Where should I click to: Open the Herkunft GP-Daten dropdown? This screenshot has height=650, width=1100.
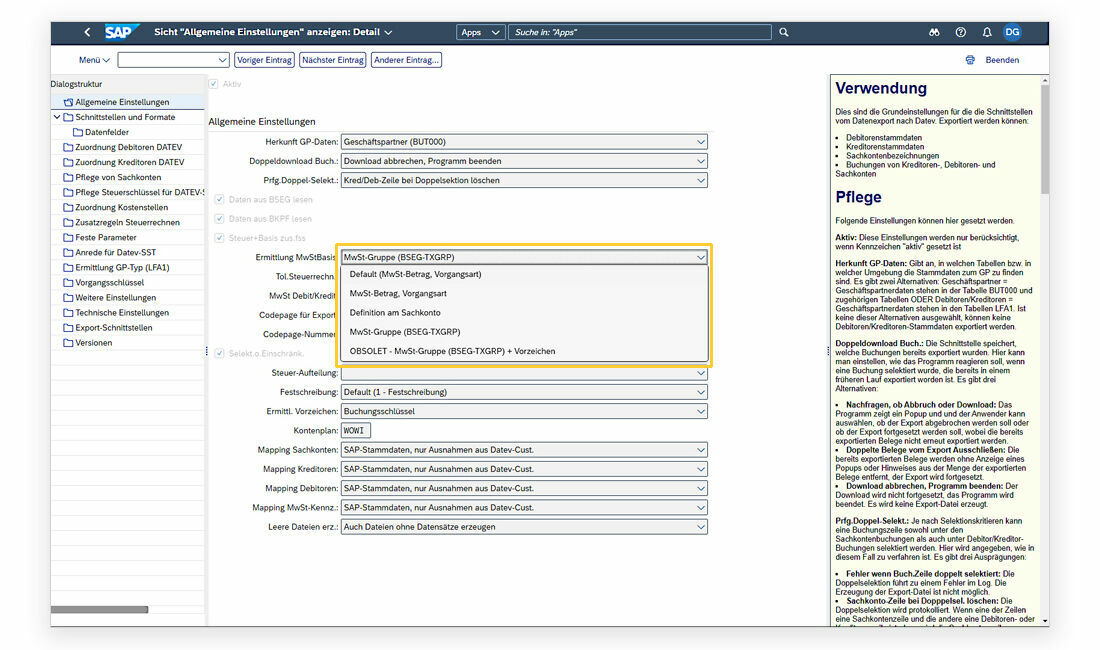pos(524,142)
